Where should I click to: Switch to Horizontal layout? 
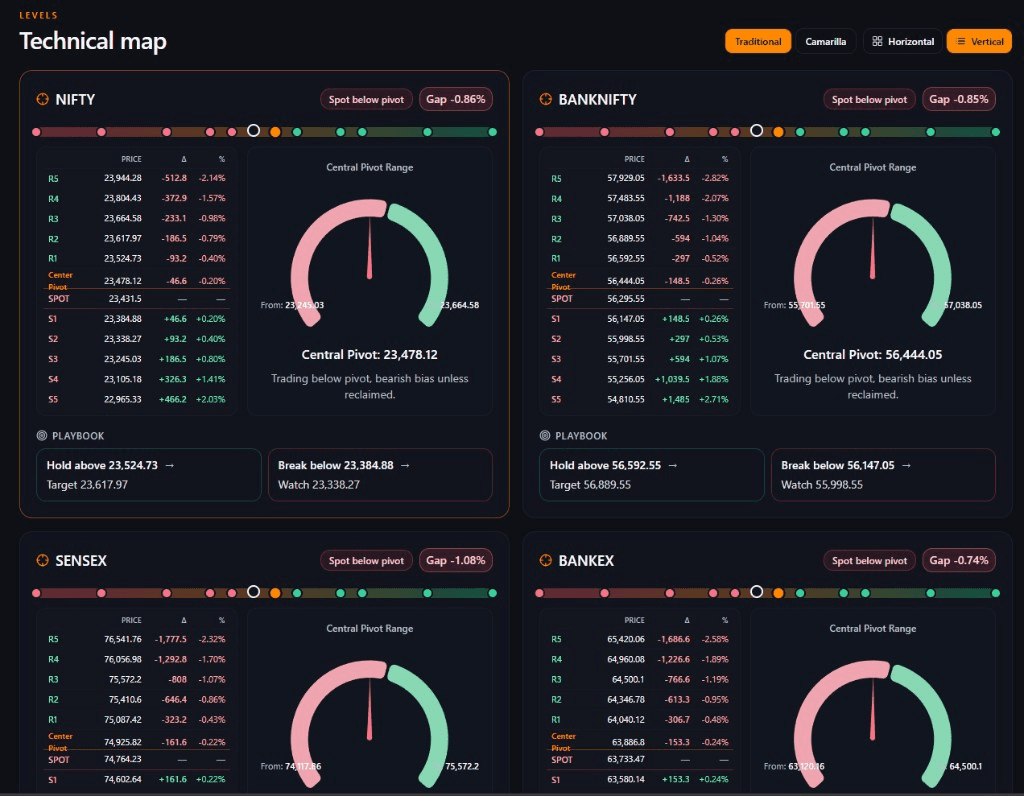pyautogui.click(x=903, y=41)
